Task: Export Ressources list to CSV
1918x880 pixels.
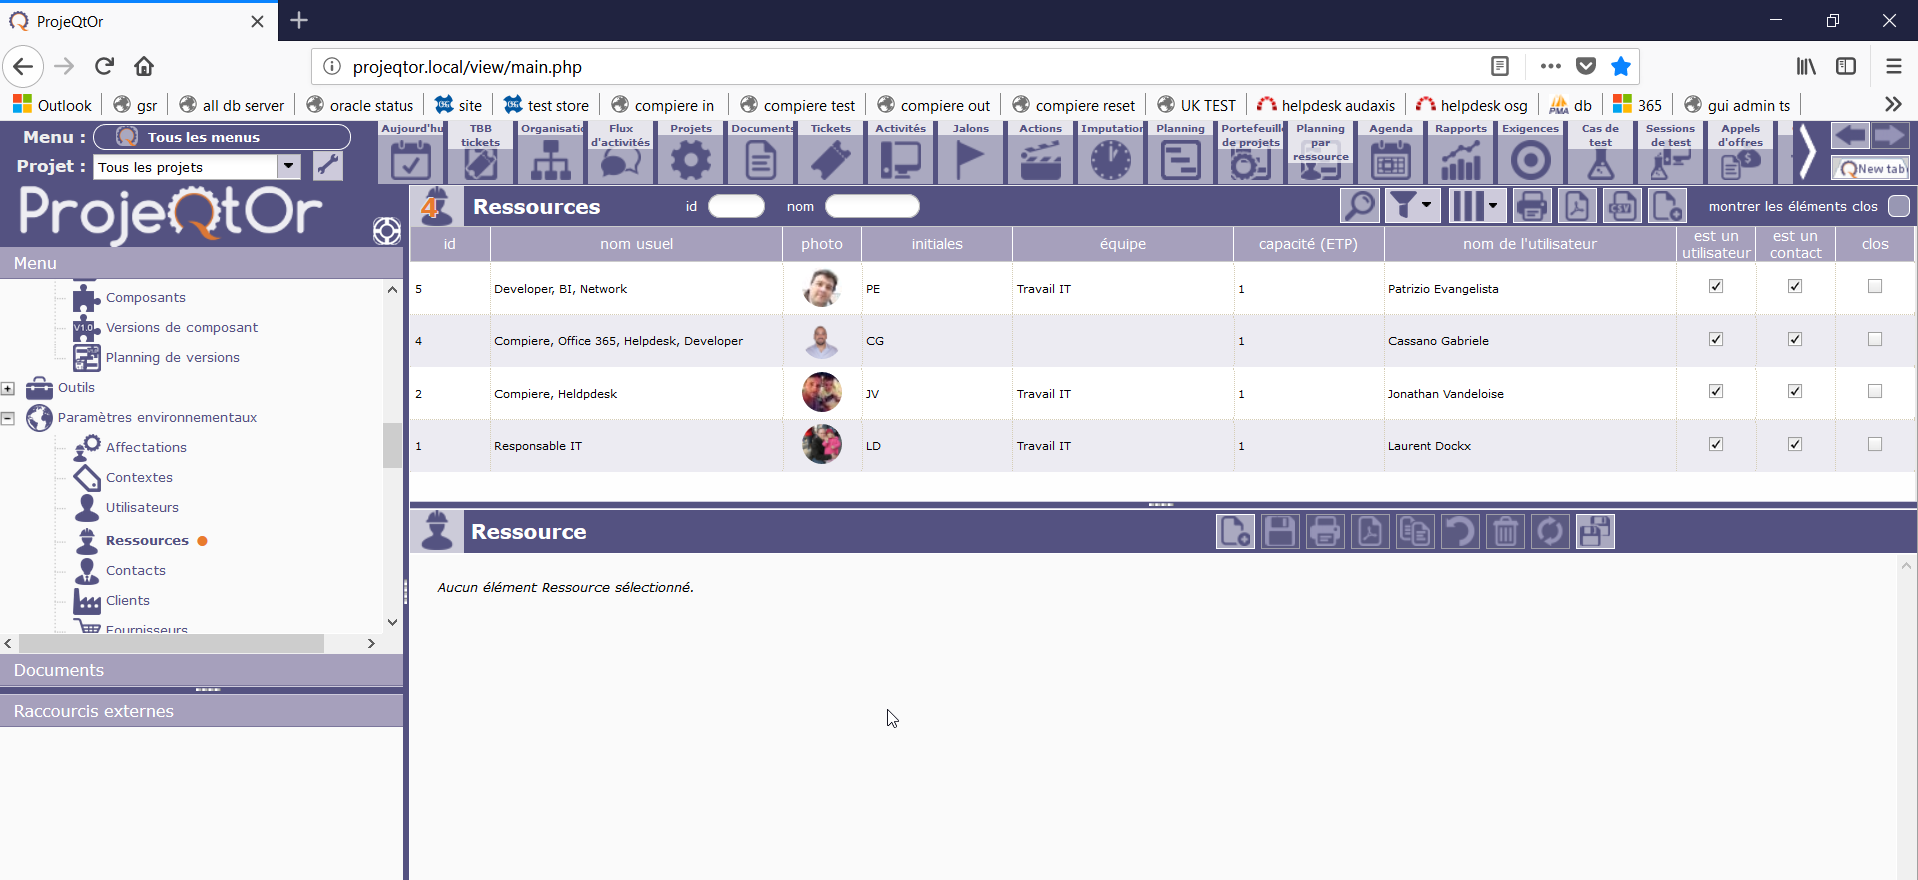Action: tap(1621, 206)
